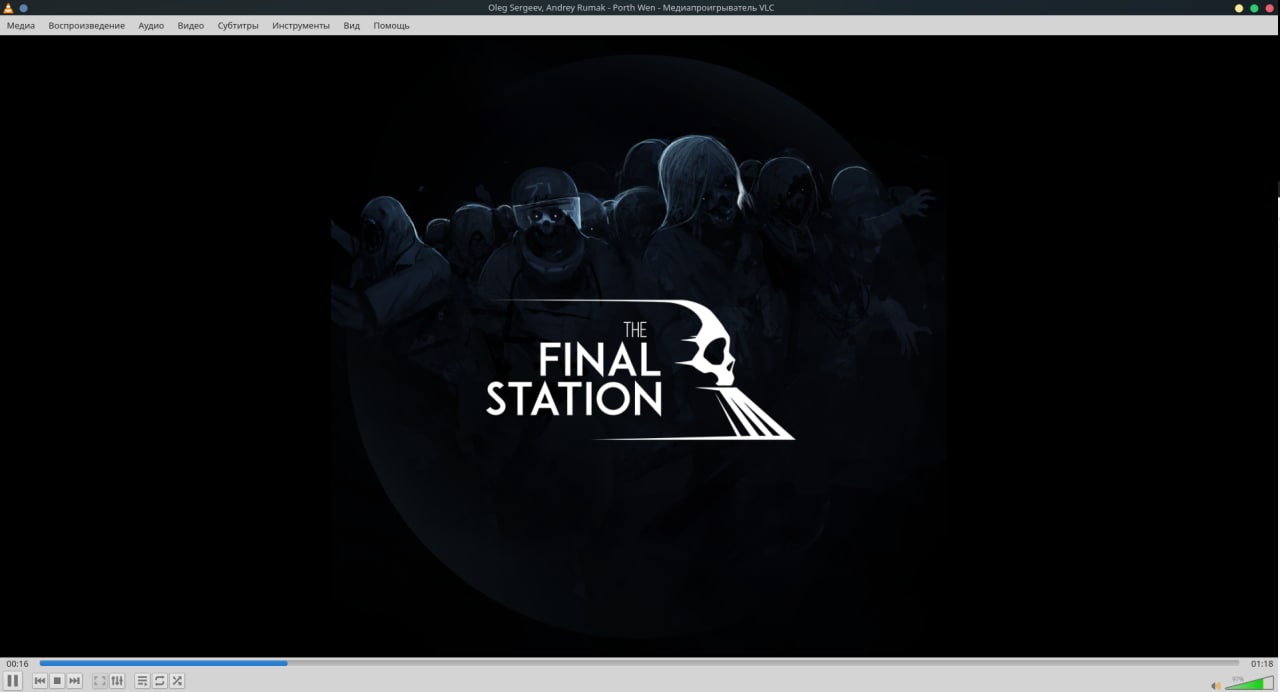Mute audio via speaker icon
The width and height of the screenshot is (1280, 692).
[1216, 685]
